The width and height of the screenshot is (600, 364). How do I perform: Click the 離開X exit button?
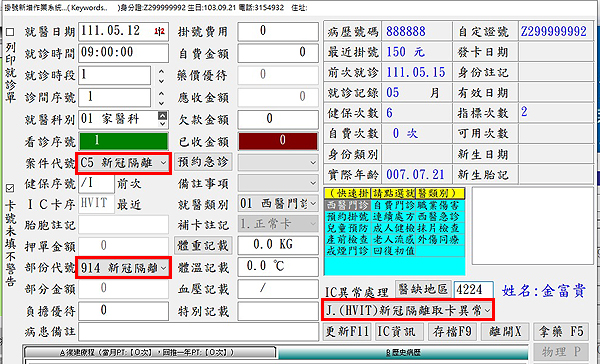[505, 331]
